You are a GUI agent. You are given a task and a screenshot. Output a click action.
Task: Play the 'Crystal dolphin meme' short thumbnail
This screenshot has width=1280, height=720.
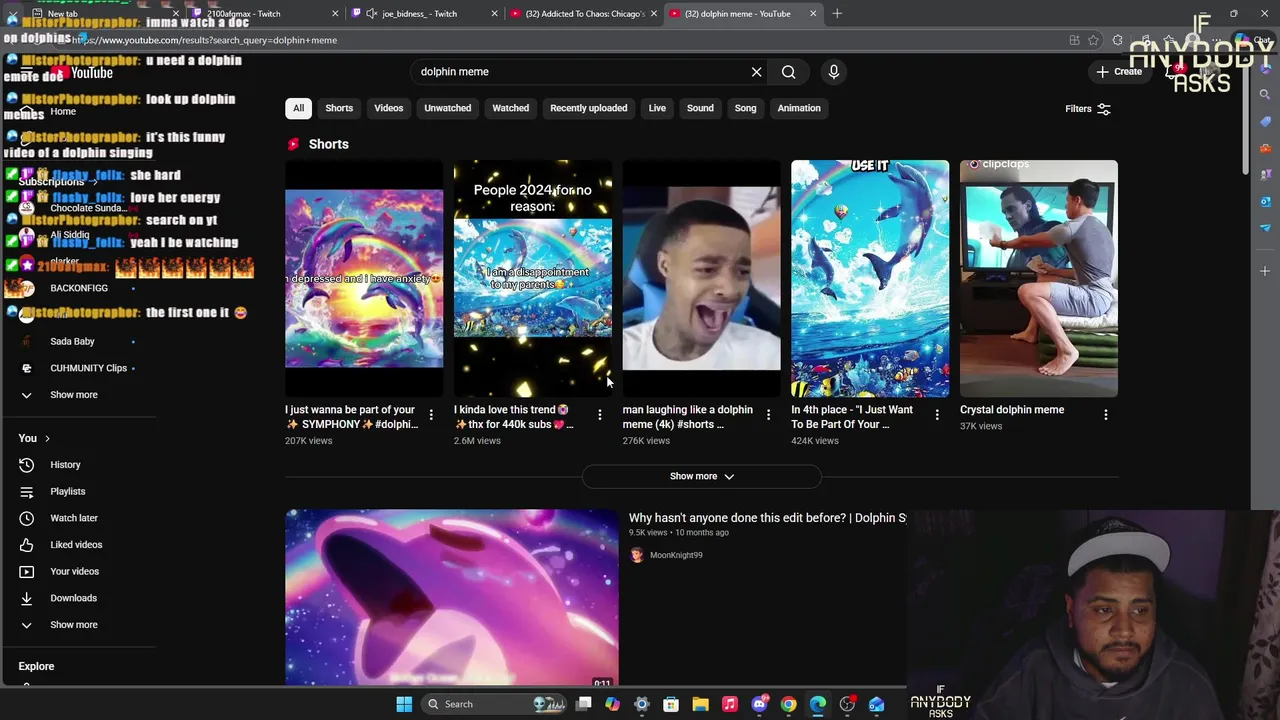[x=1039, y=278]
